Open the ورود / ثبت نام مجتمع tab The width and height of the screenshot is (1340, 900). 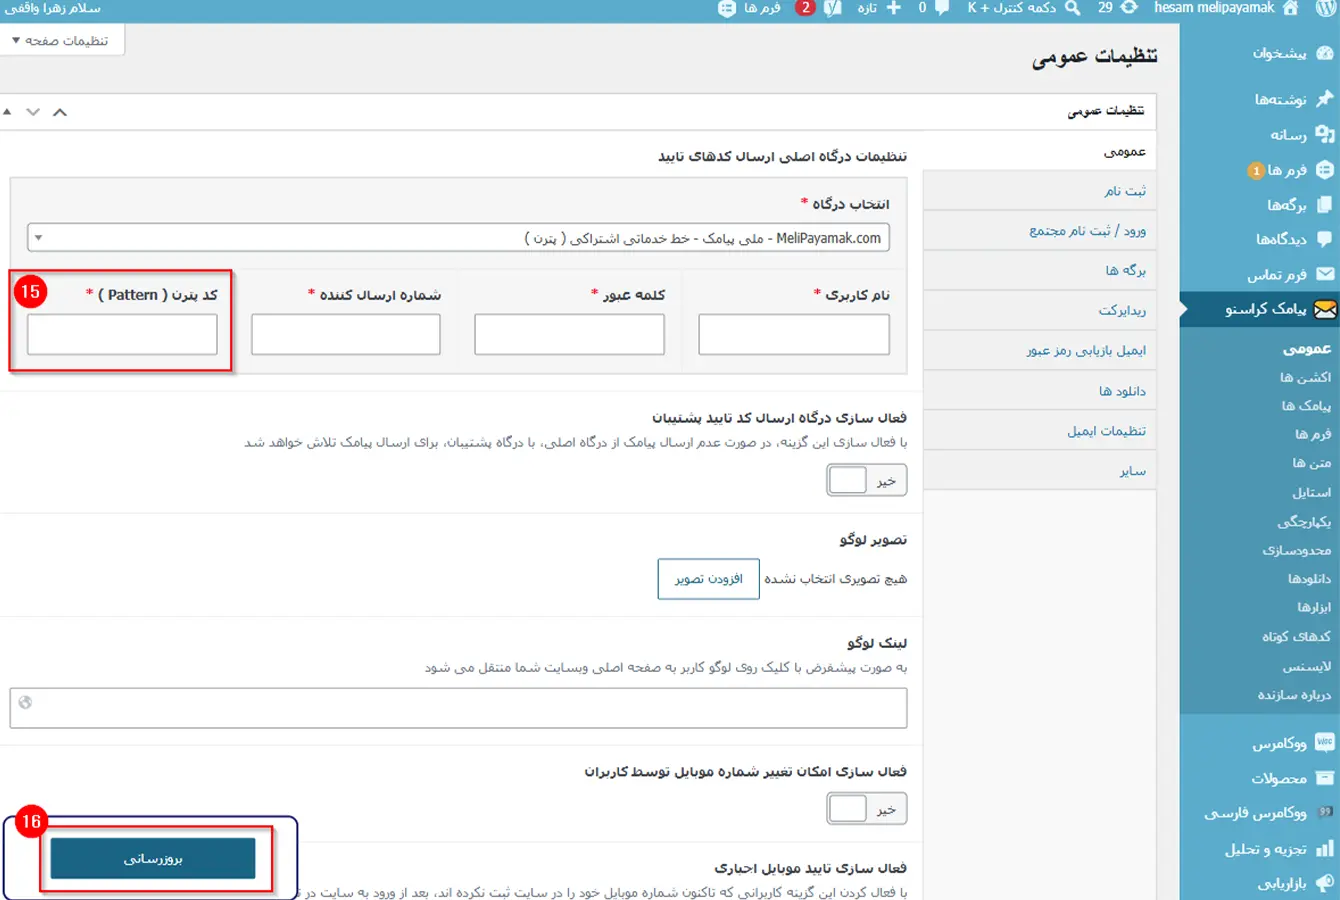[x=1040, y=230]
